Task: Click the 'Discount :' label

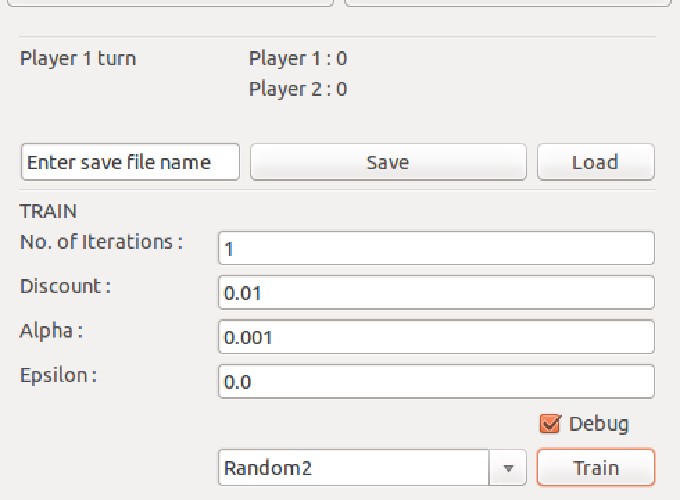Action: point(65,286)
